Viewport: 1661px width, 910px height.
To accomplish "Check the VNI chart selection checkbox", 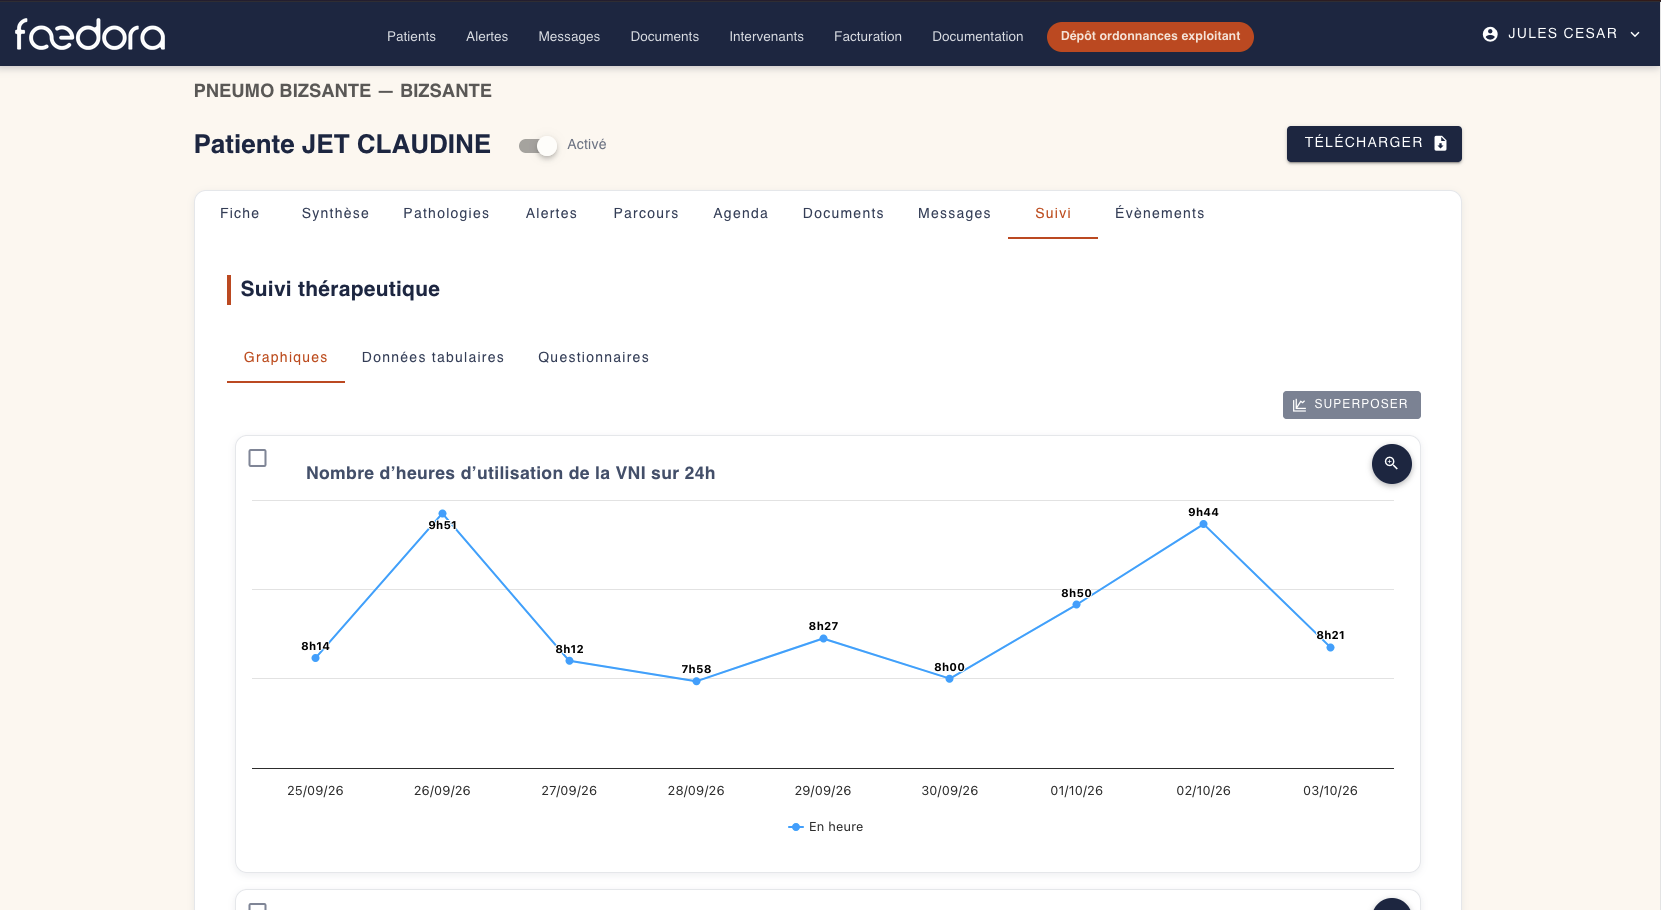I will (x=258, y=458).
